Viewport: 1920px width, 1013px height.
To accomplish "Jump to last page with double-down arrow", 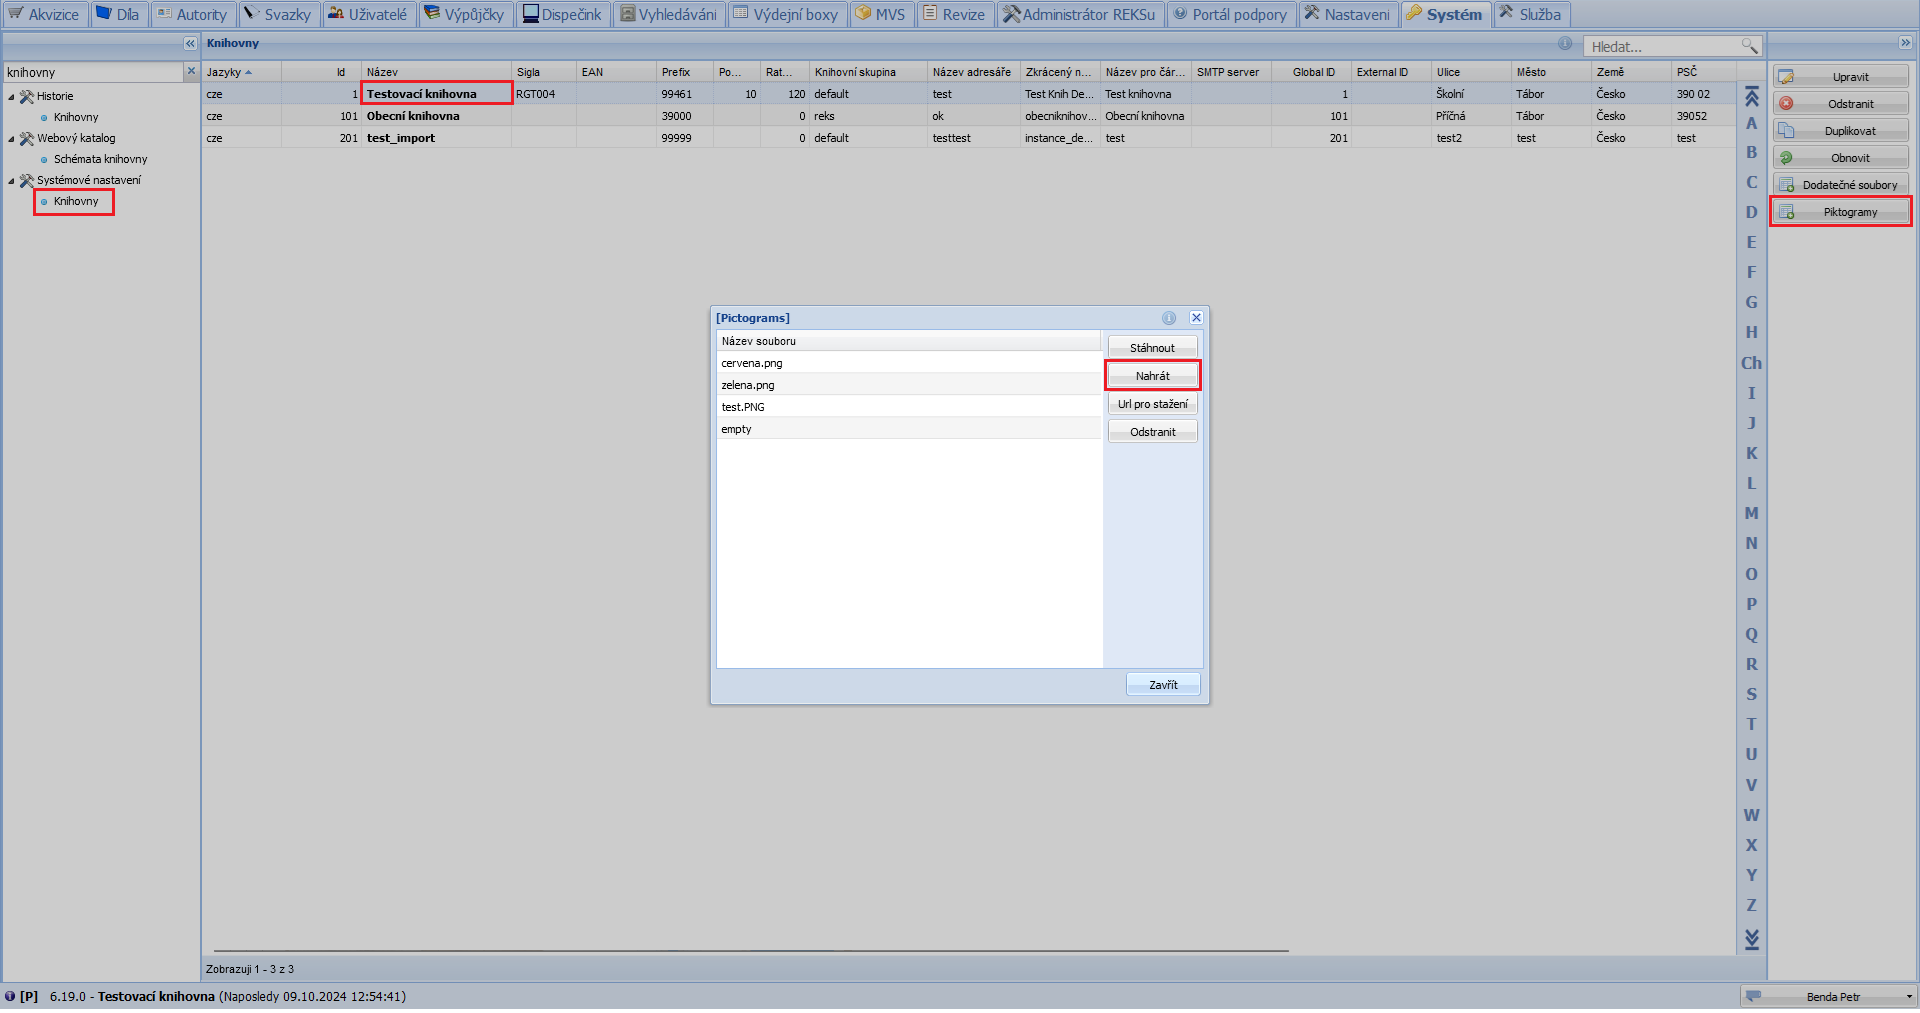I will coord(1751,939).
